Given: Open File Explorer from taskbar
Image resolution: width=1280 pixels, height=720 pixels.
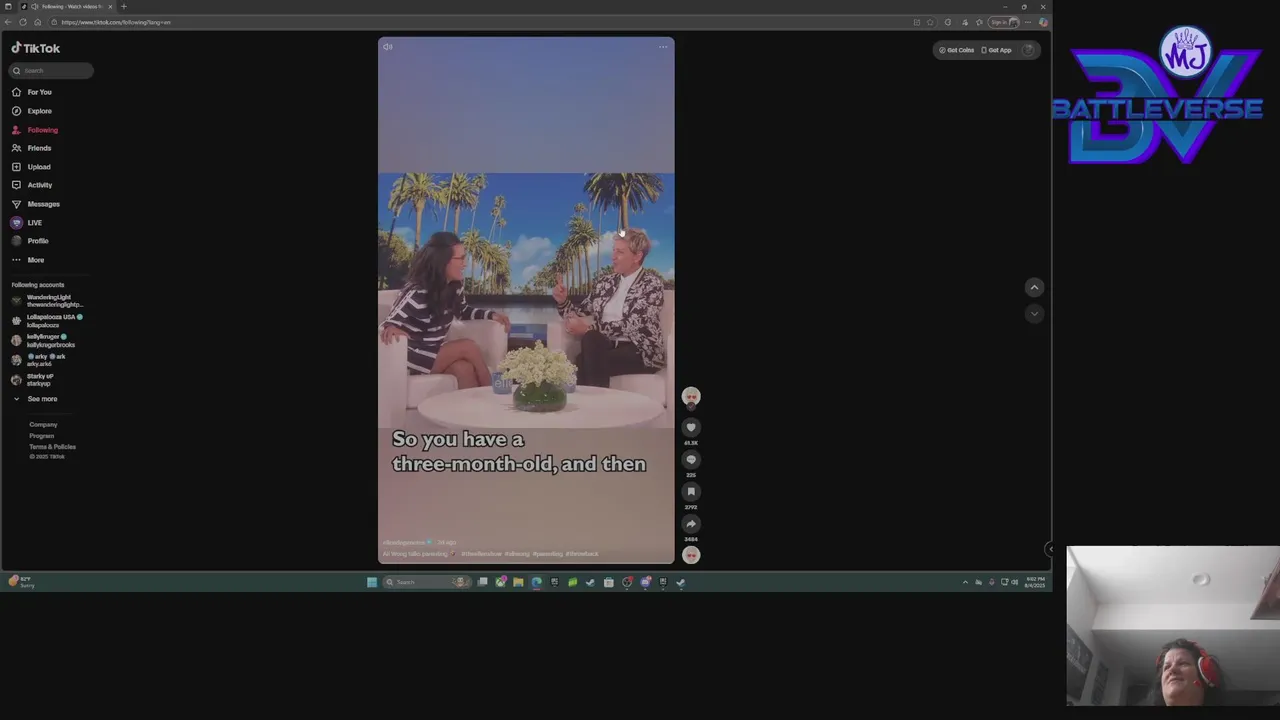Looking at the screenshot, I should point(518,582).
